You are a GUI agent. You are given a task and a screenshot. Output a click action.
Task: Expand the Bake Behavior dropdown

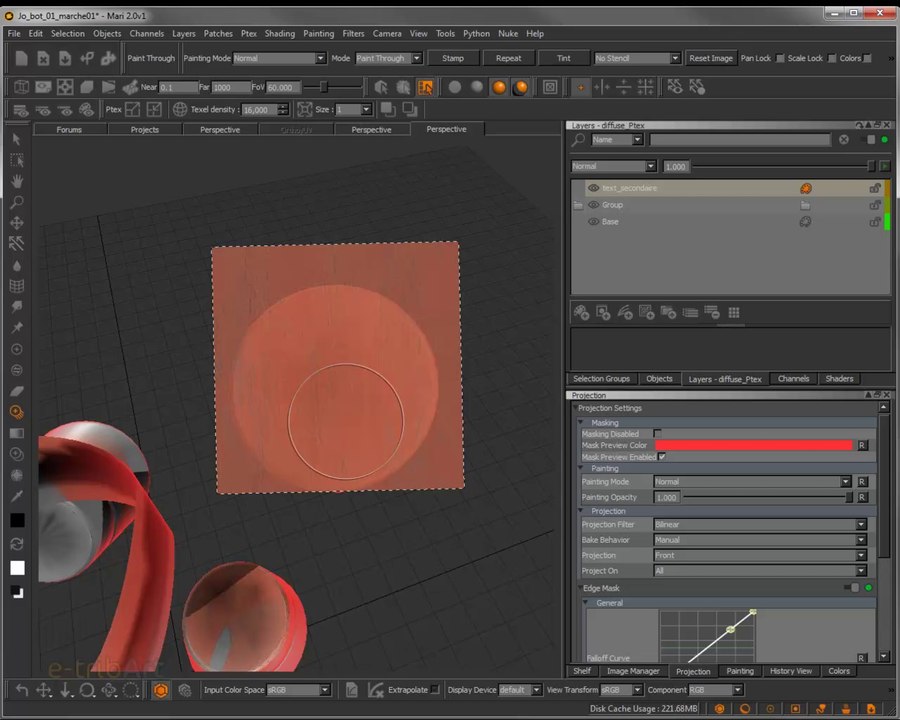[759, 540]
